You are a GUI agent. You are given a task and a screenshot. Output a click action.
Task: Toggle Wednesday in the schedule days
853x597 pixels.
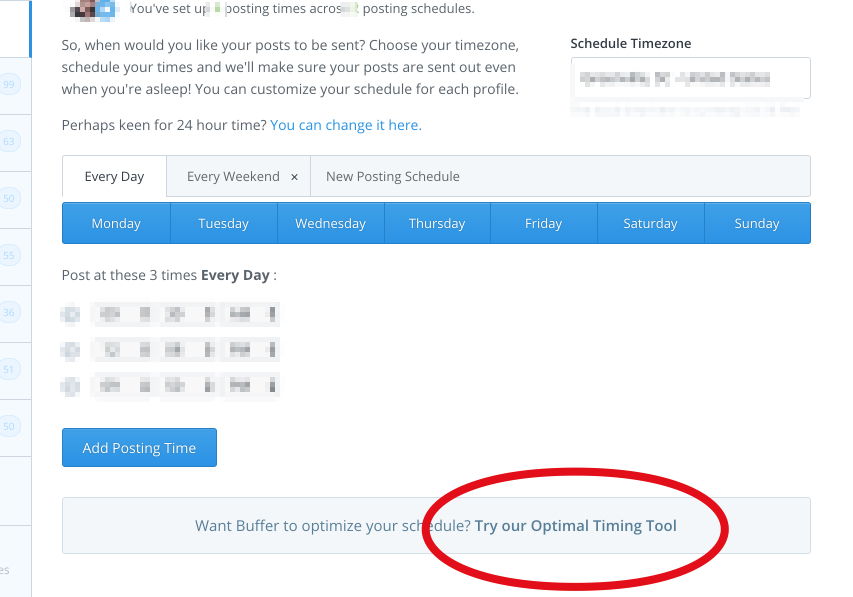[331, 223]
